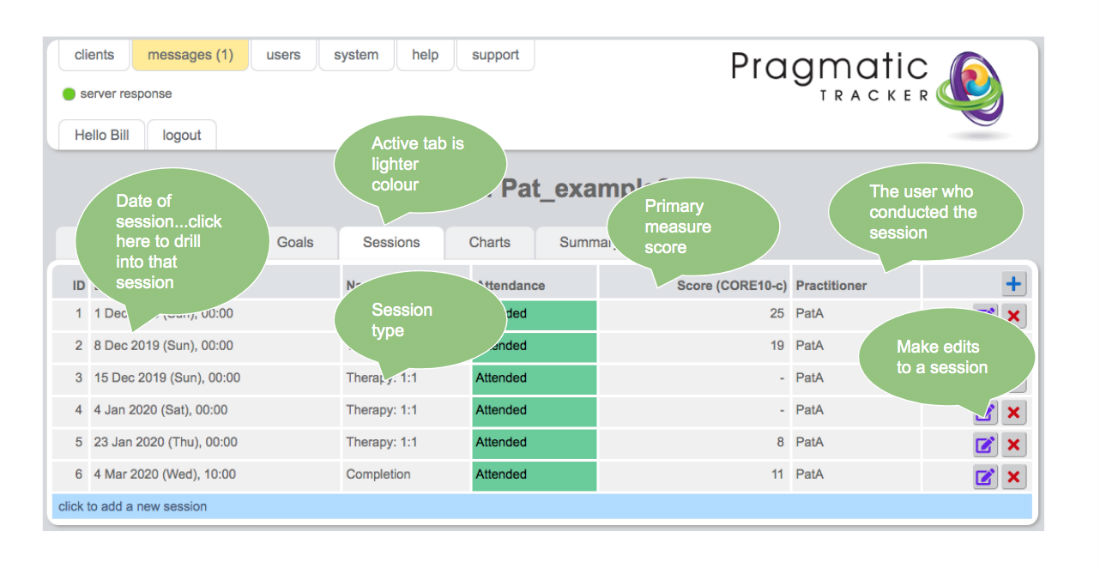This screenshot has width=1100, height=568.
Task: Edit the 23 Jan 2020 session
Action: [x=985, y=445]
